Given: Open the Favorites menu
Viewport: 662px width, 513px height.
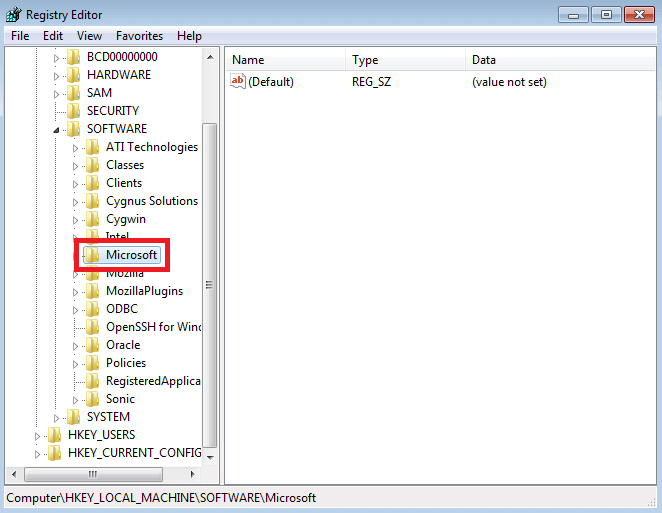Looking at the screenshot, I should pos(139,36).
